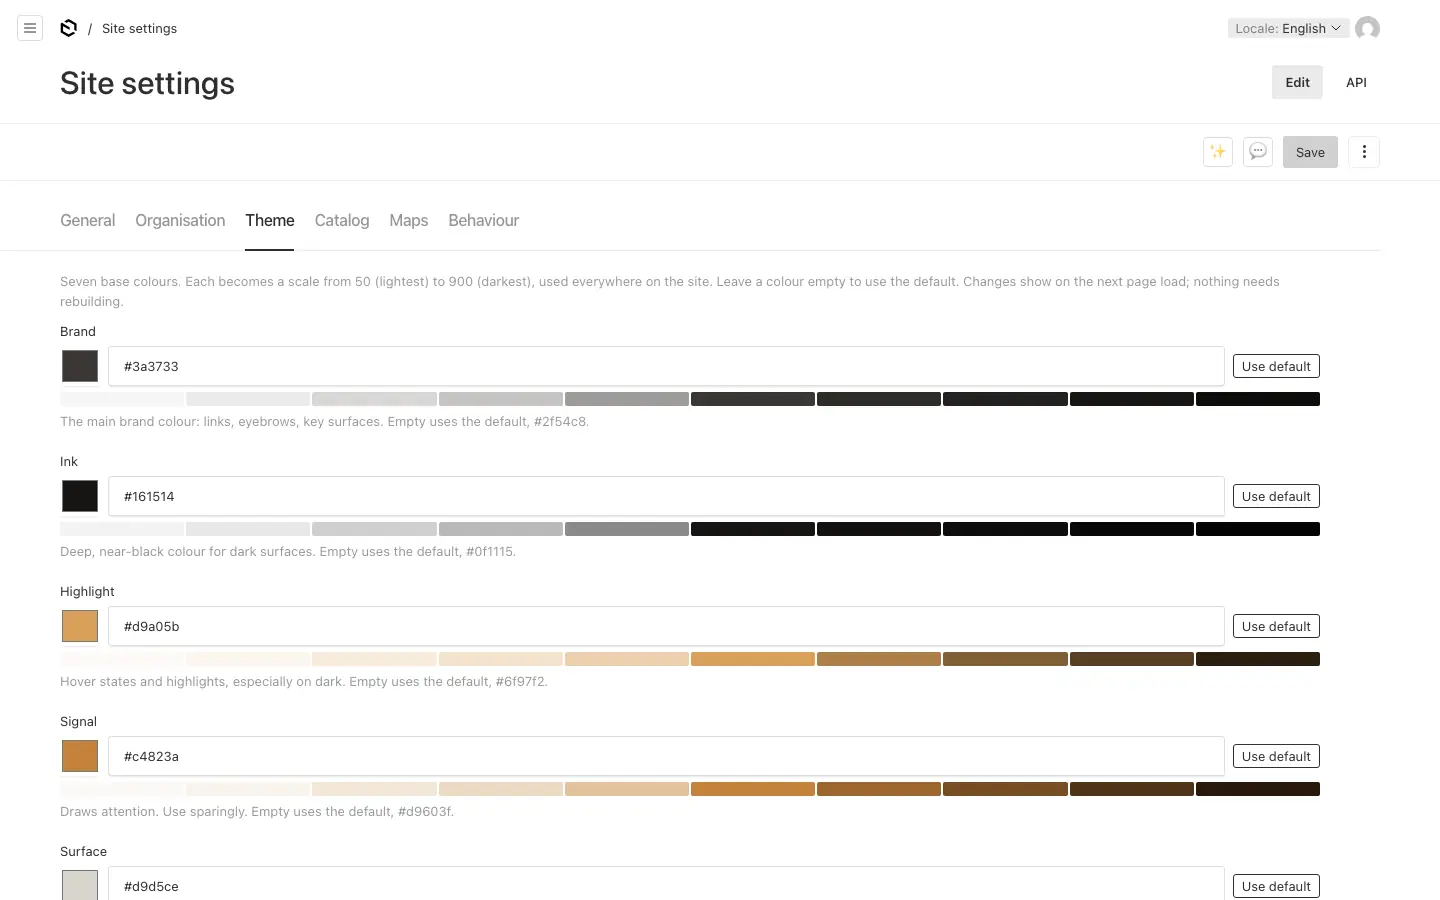Reset Ink colour with Use default

[x=1276, y=496]
